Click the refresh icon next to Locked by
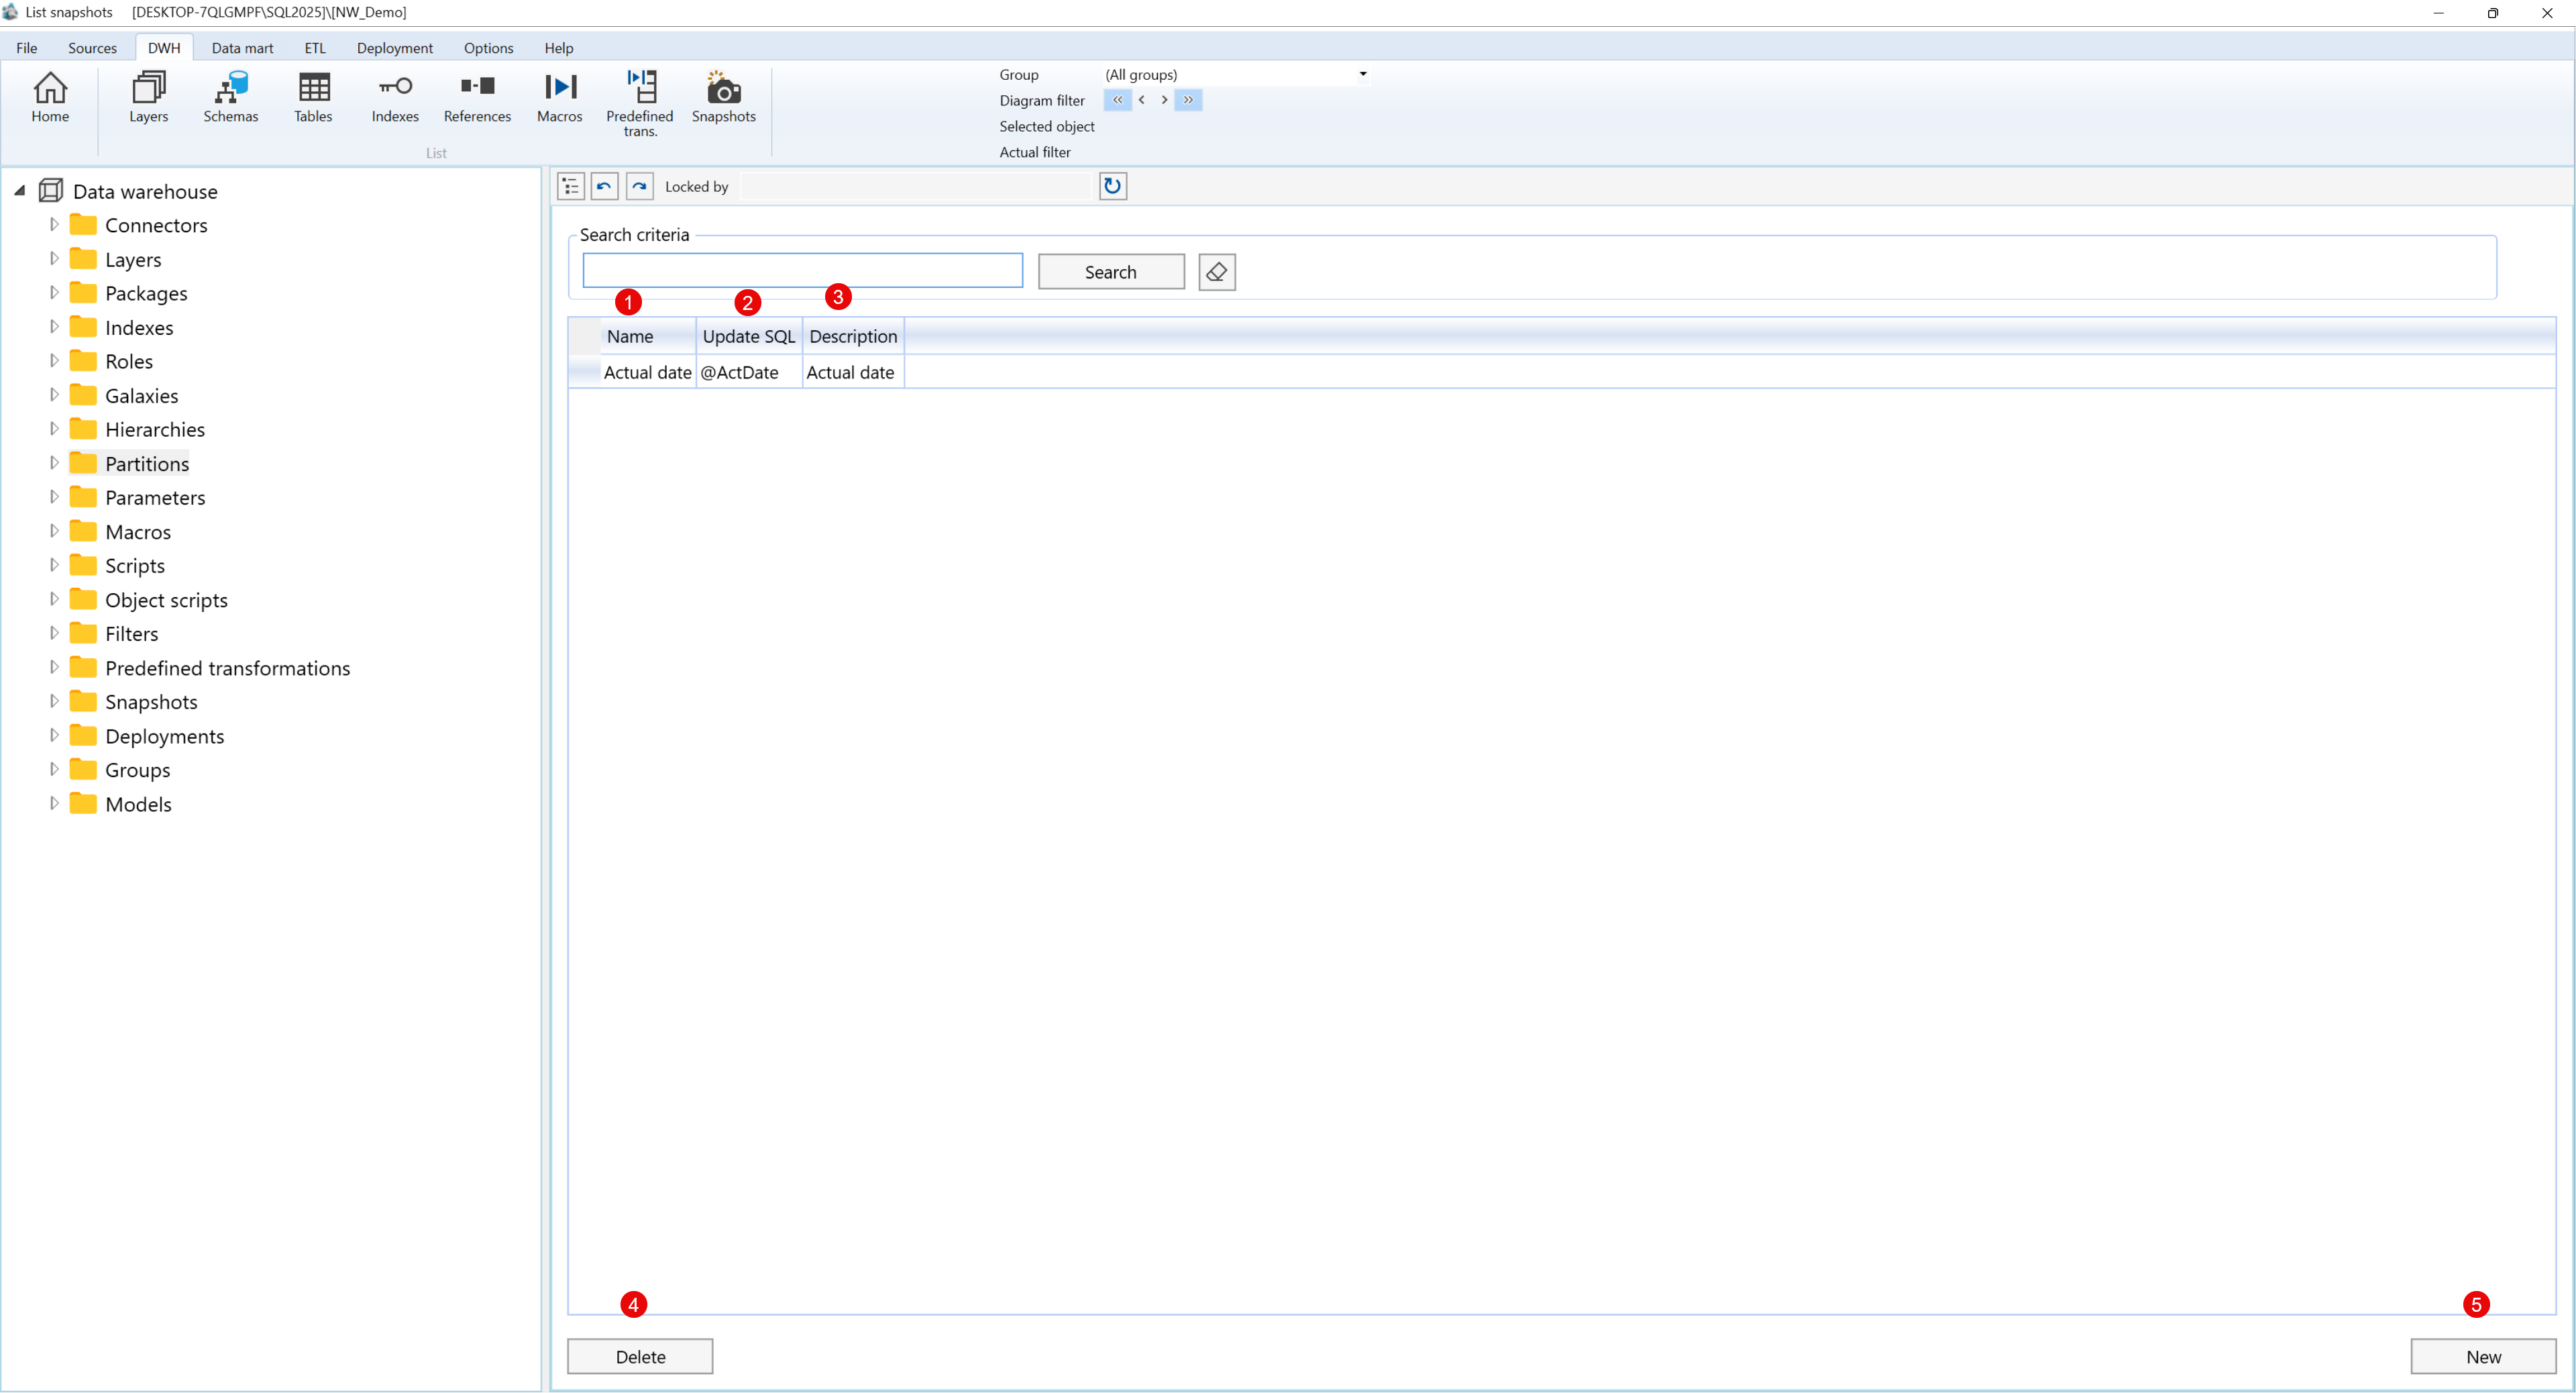 1112,186
